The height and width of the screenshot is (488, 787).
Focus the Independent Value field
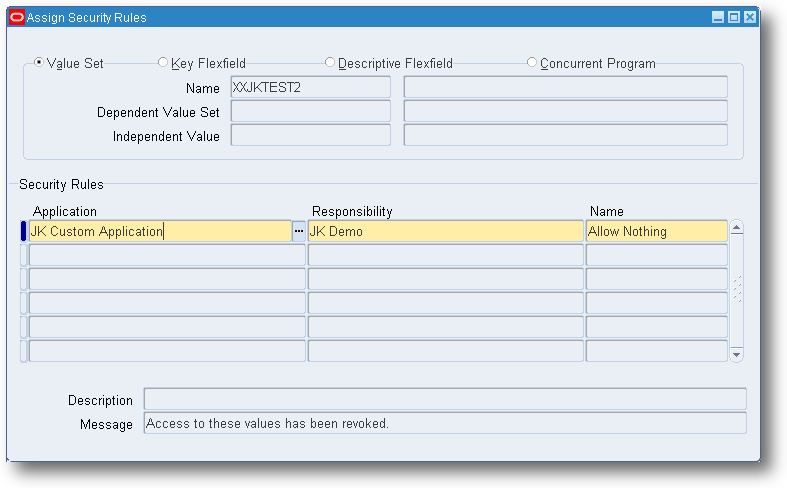point(311,136)
